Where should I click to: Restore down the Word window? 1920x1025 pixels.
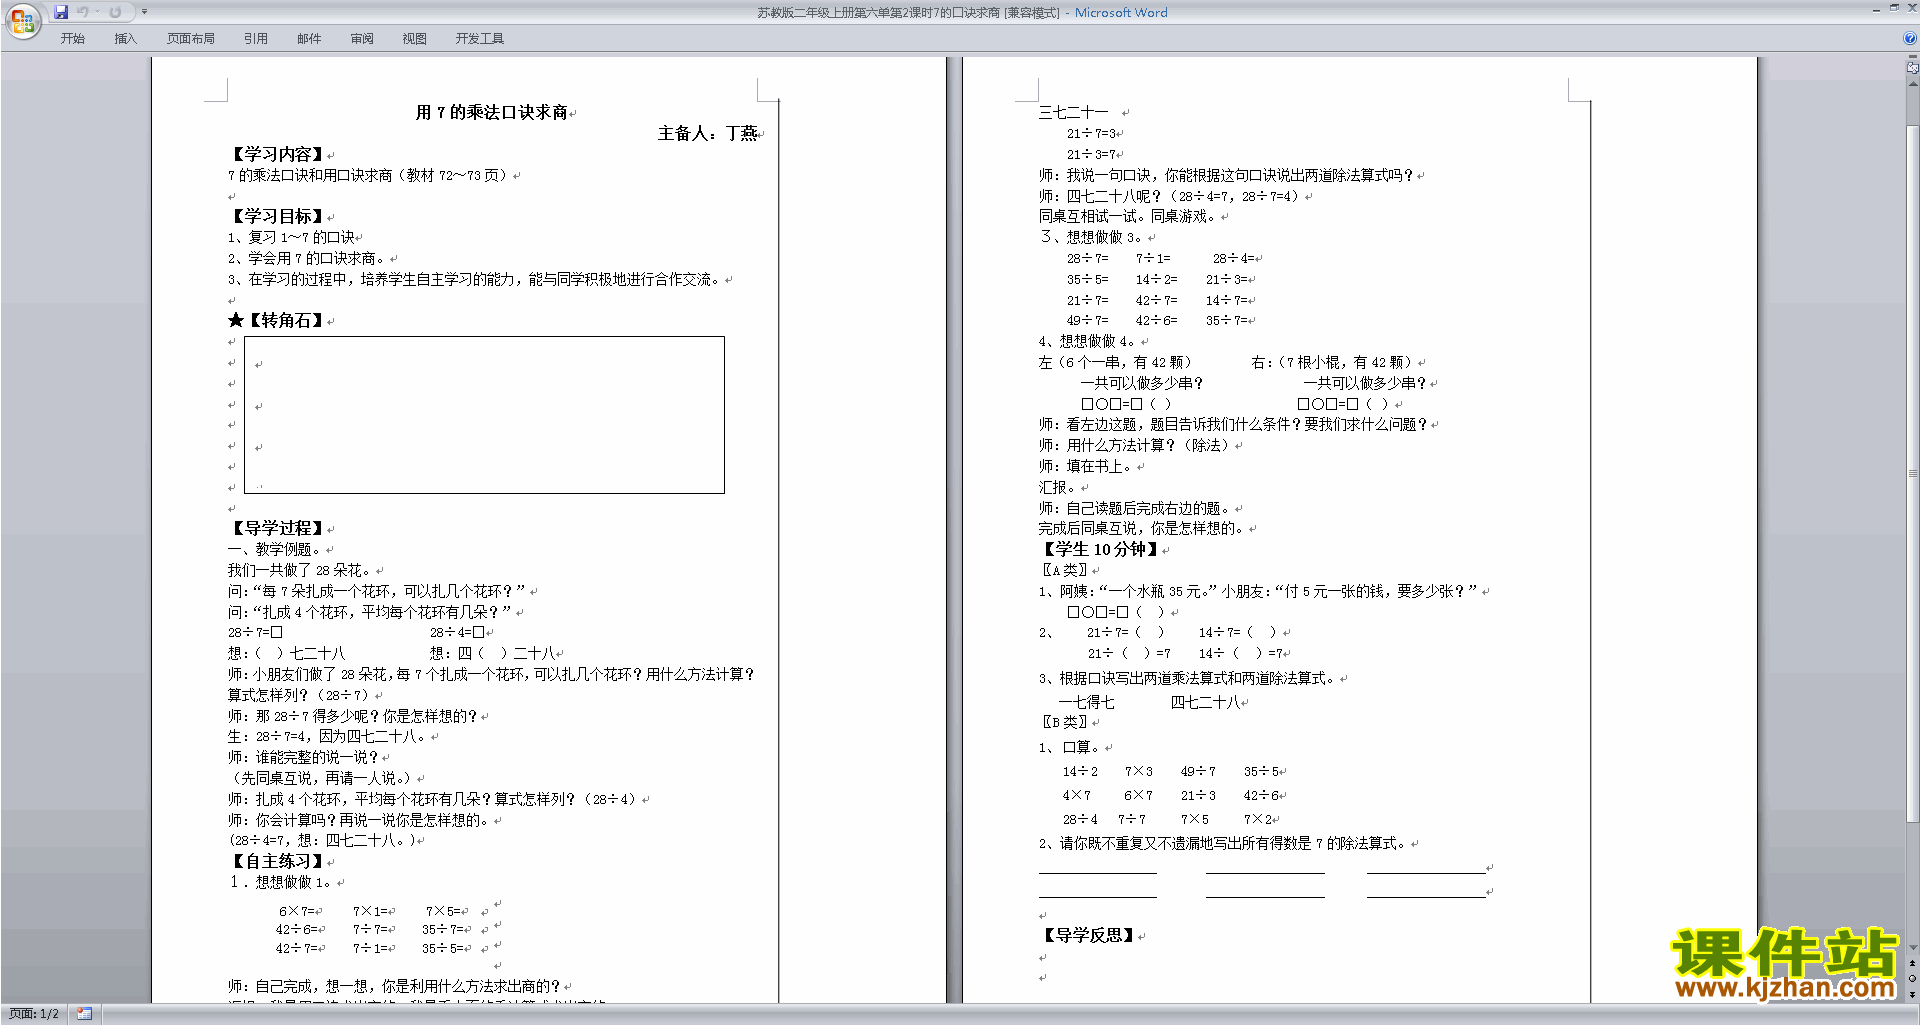tap(1894, 8)
